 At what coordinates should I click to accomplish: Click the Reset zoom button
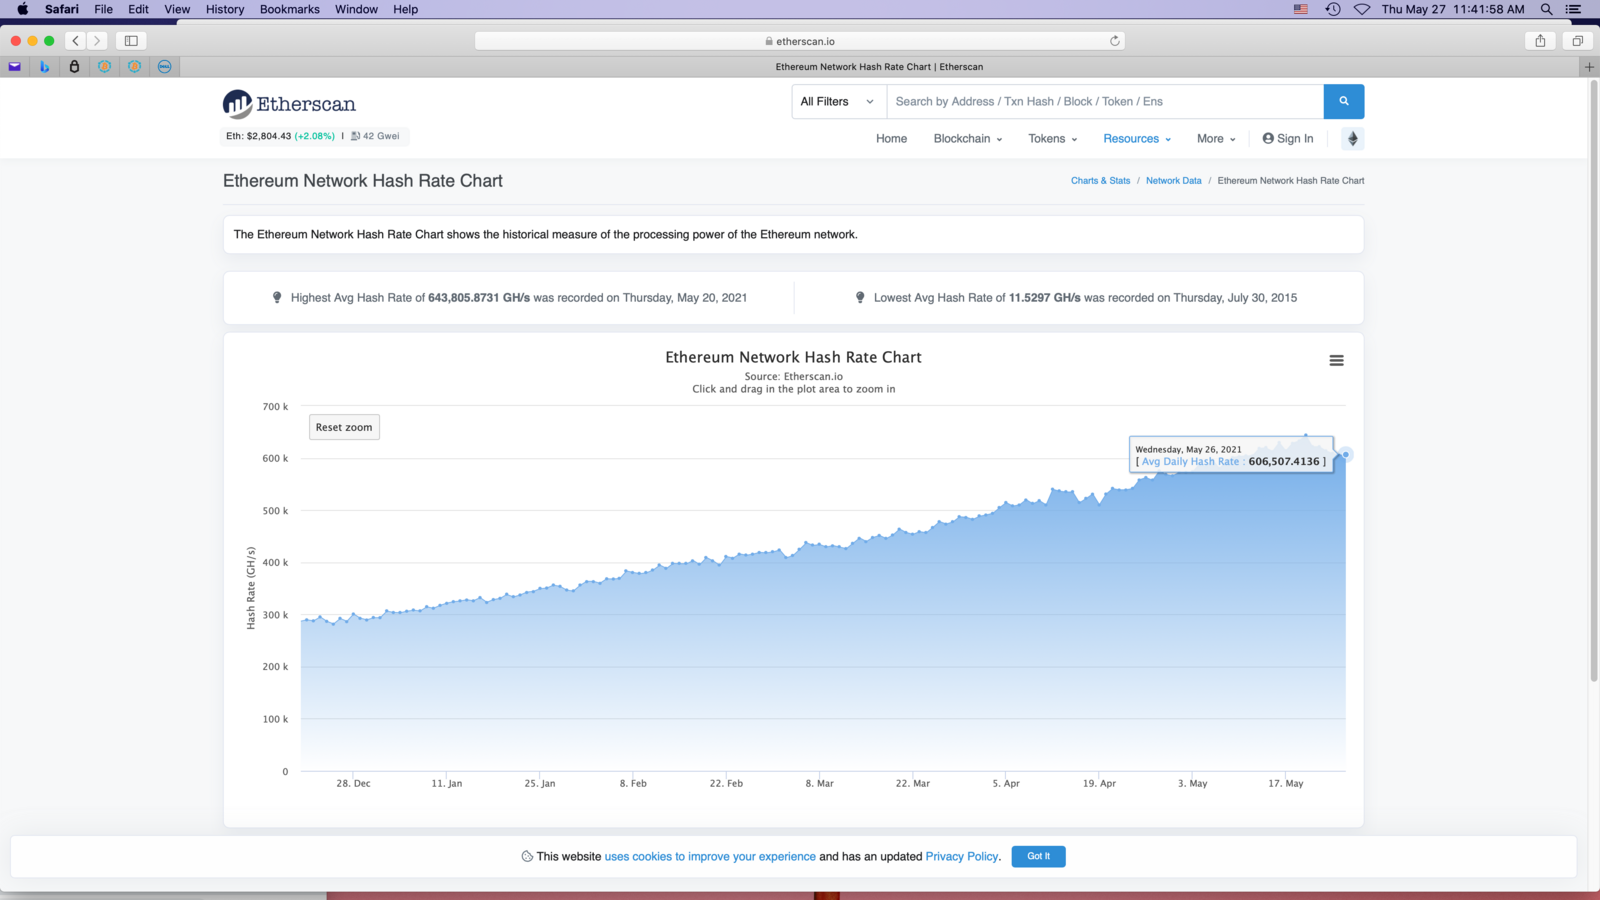(x=344, y=427)
